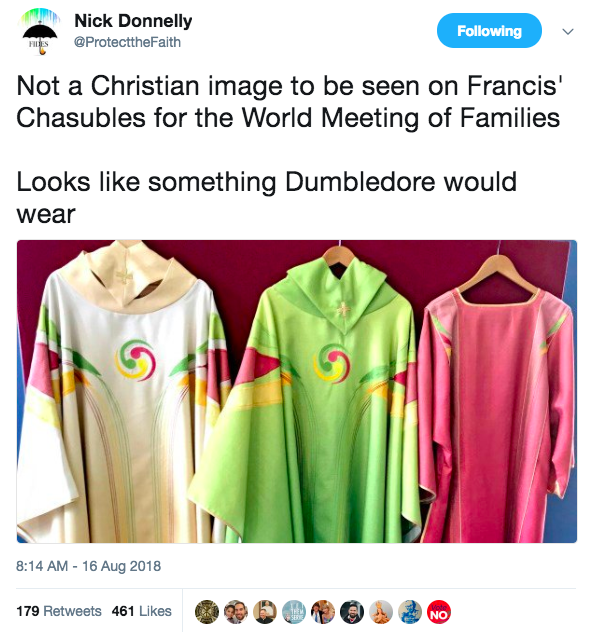The image size is (597, 632).
Task: View the 461 Likes list
Action: click(141, 611)
